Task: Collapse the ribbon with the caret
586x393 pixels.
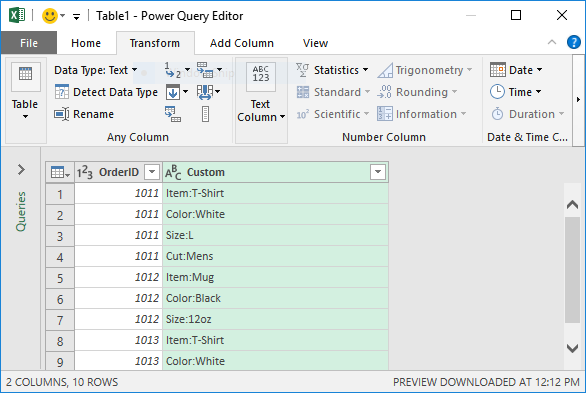Action: coord(552,42)
